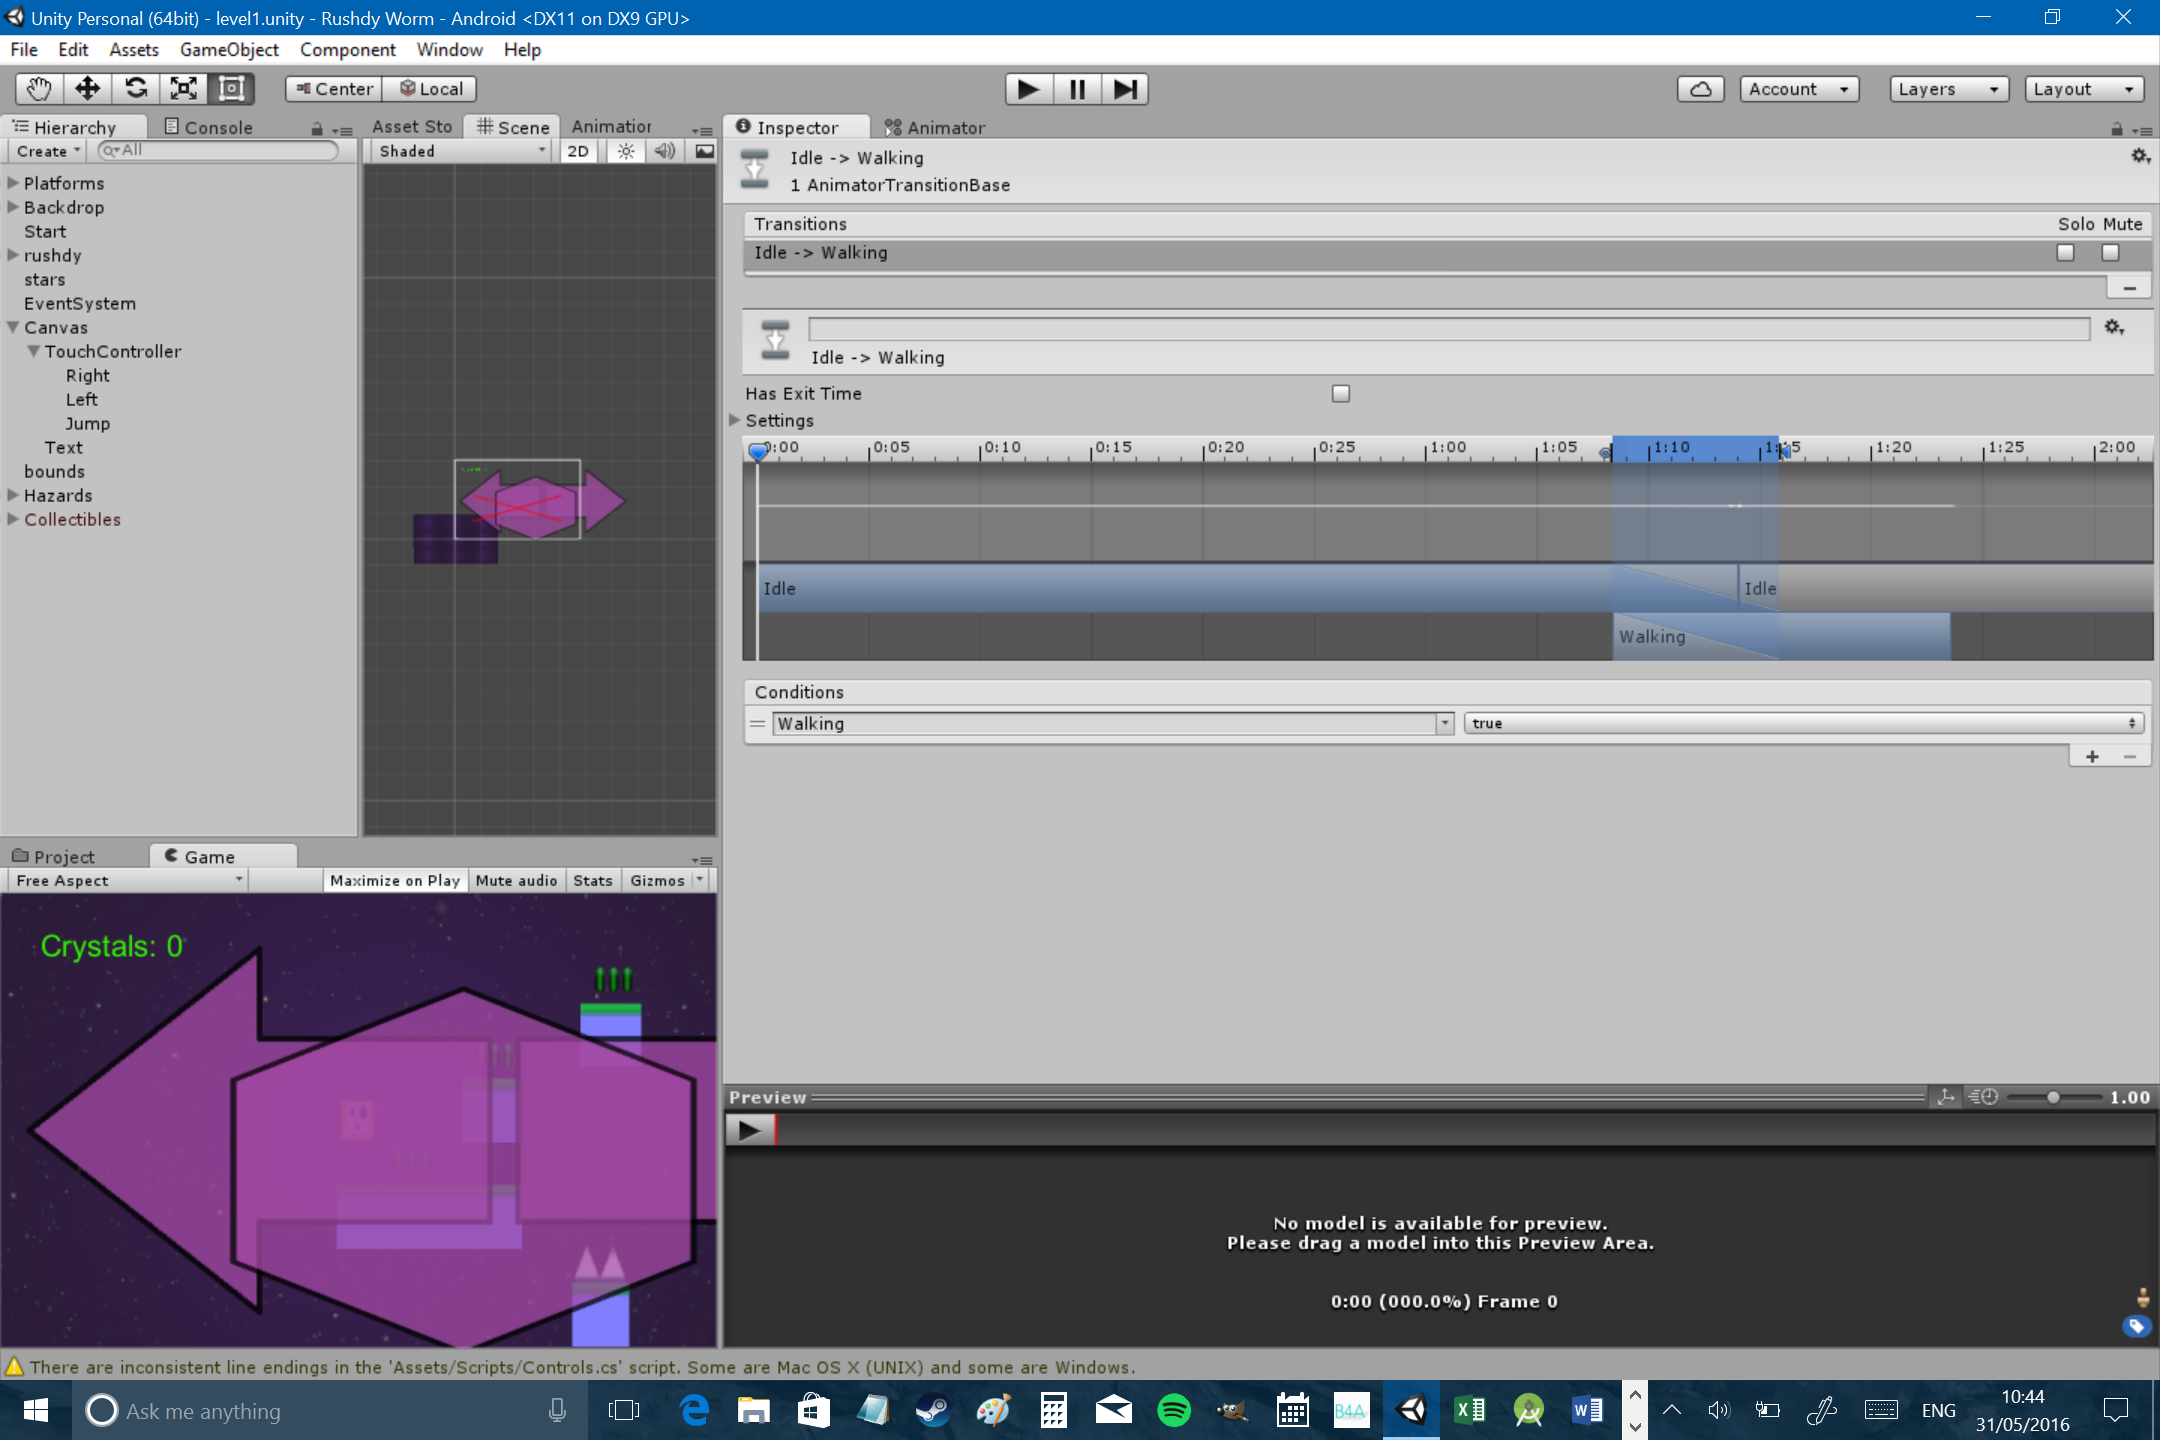Toggle Stats overlay in Game view
Screen dimensions: 2160x1440
pyautogui.click(x=592, y=880)
